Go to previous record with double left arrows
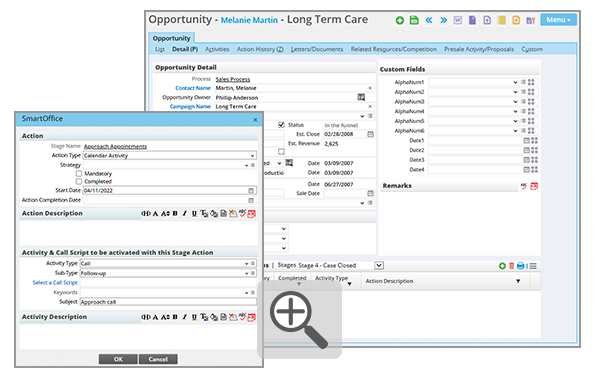The image size is (600, 390). [429, 20]
